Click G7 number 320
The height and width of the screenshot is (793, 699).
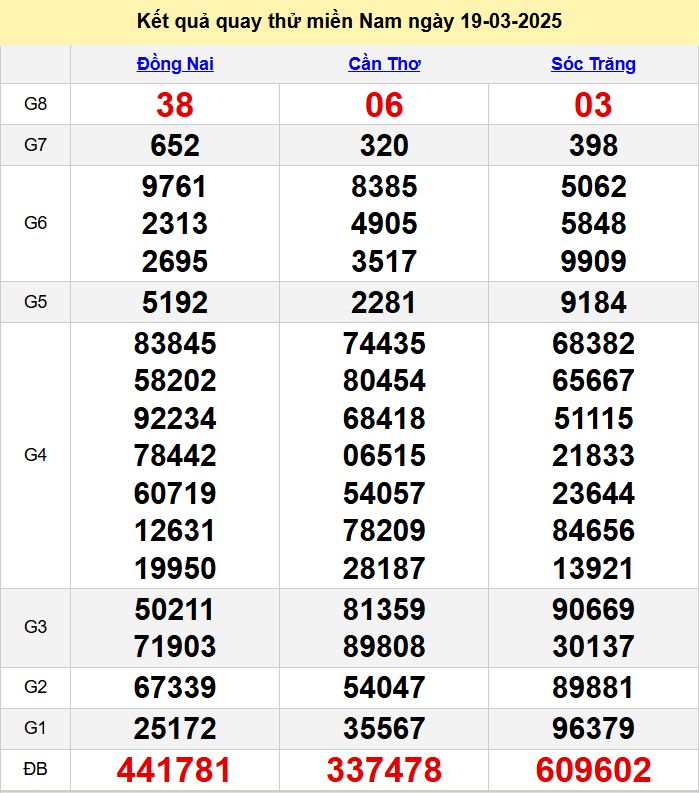(x=384, y=146)
